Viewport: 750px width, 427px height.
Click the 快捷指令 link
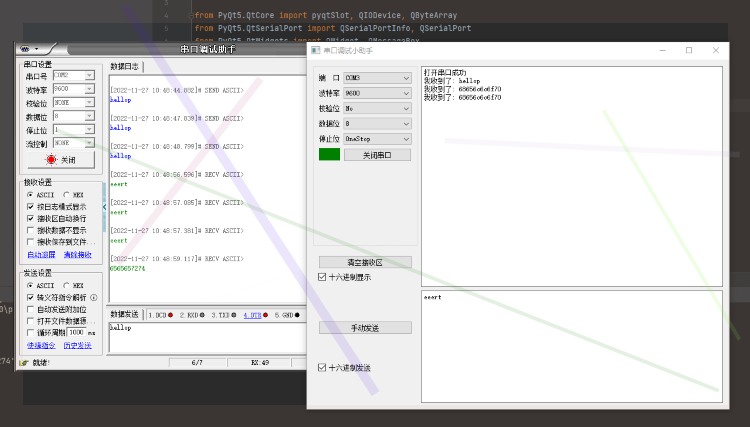(x=42, y=345)
